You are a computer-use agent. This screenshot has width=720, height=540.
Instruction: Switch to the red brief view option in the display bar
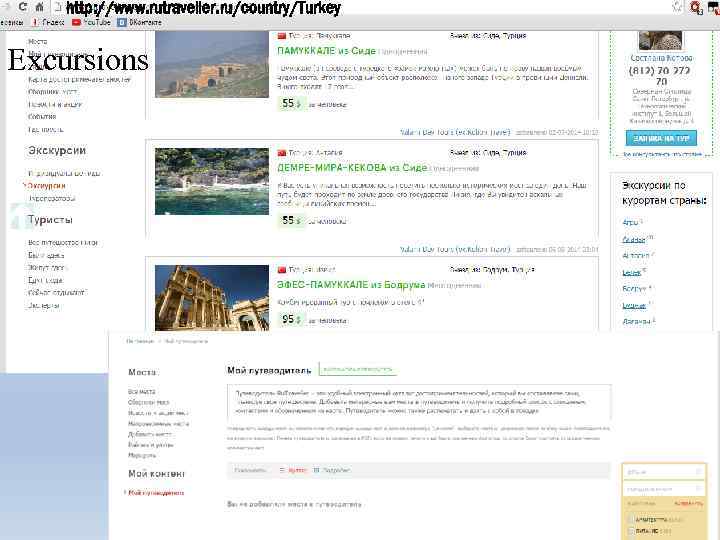point(293,470)
